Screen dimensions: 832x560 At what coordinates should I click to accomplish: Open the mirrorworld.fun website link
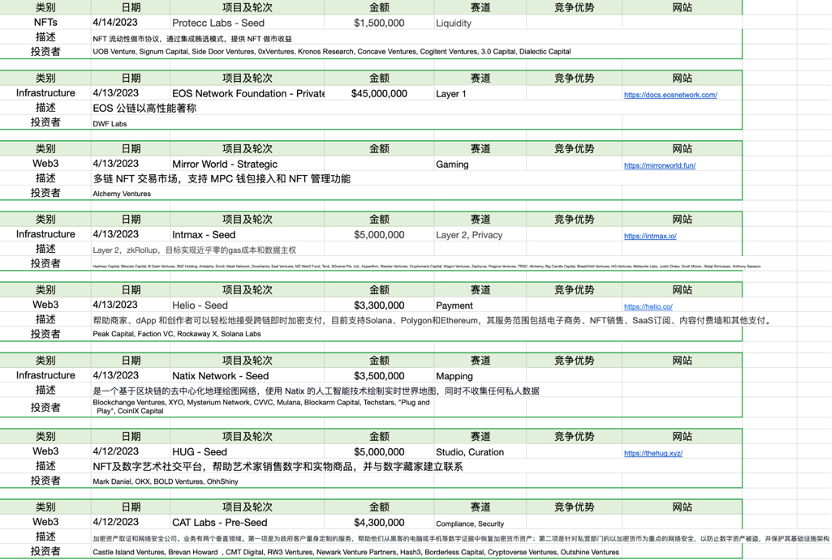click(x=660, y=166)
